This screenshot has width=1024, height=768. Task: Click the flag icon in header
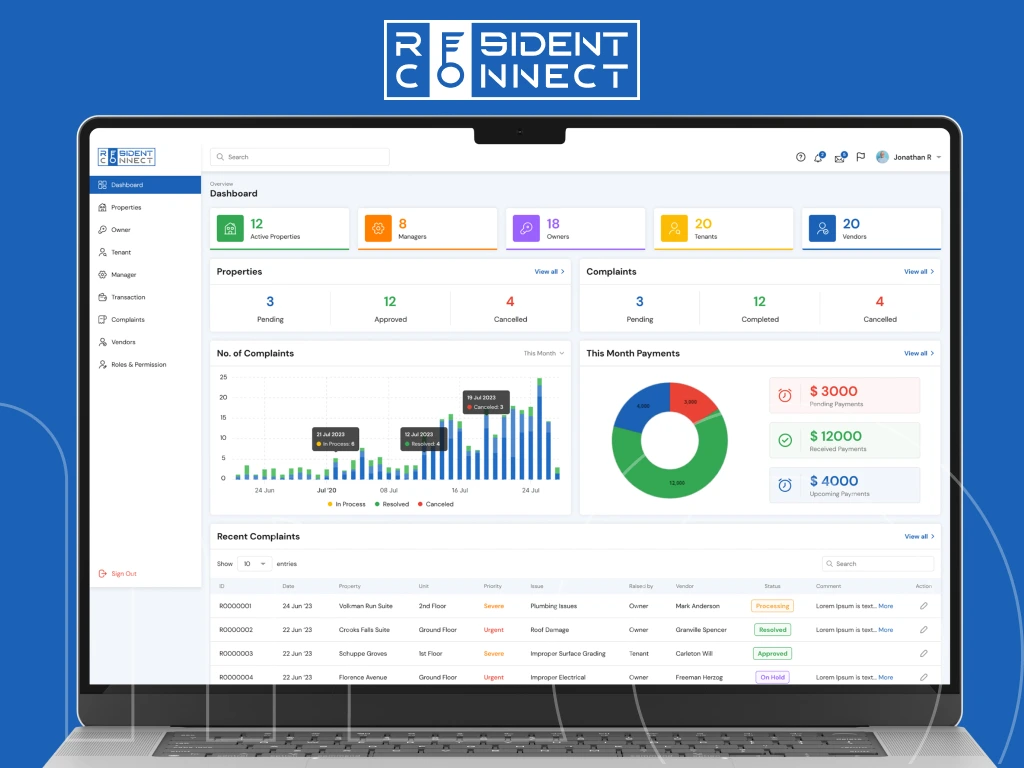click(x=860, y=157)
